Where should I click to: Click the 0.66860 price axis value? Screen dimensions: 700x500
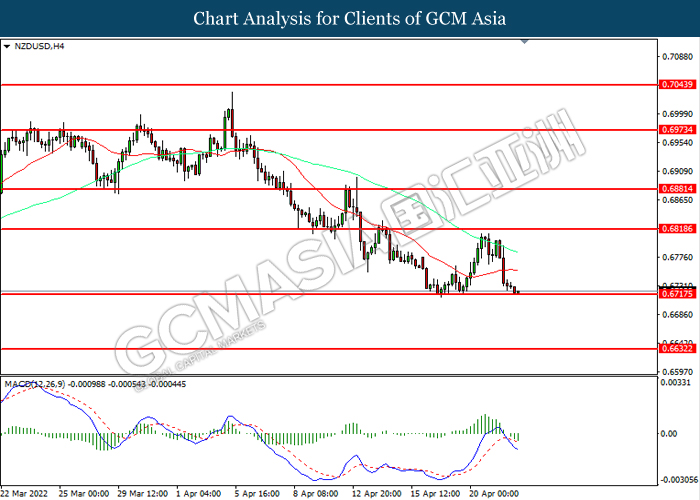[x=678, y=315]
